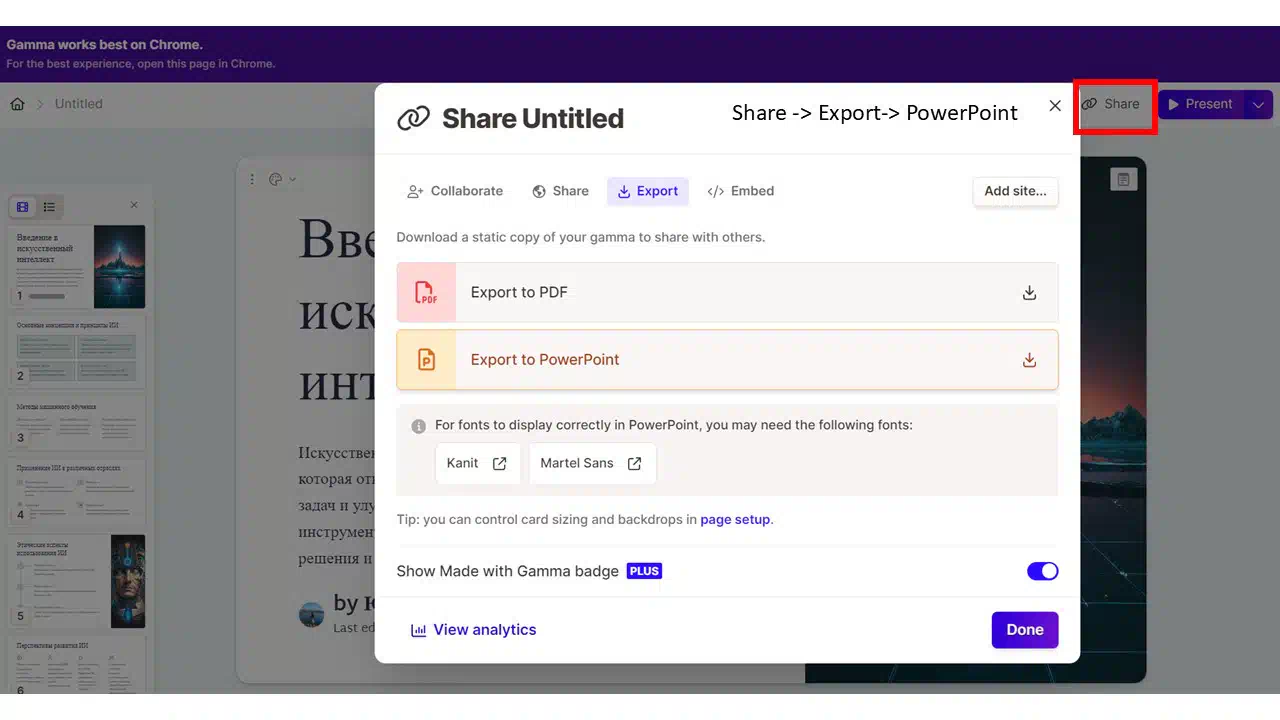
Task: Click the Add site... button
Action: 1015,191
